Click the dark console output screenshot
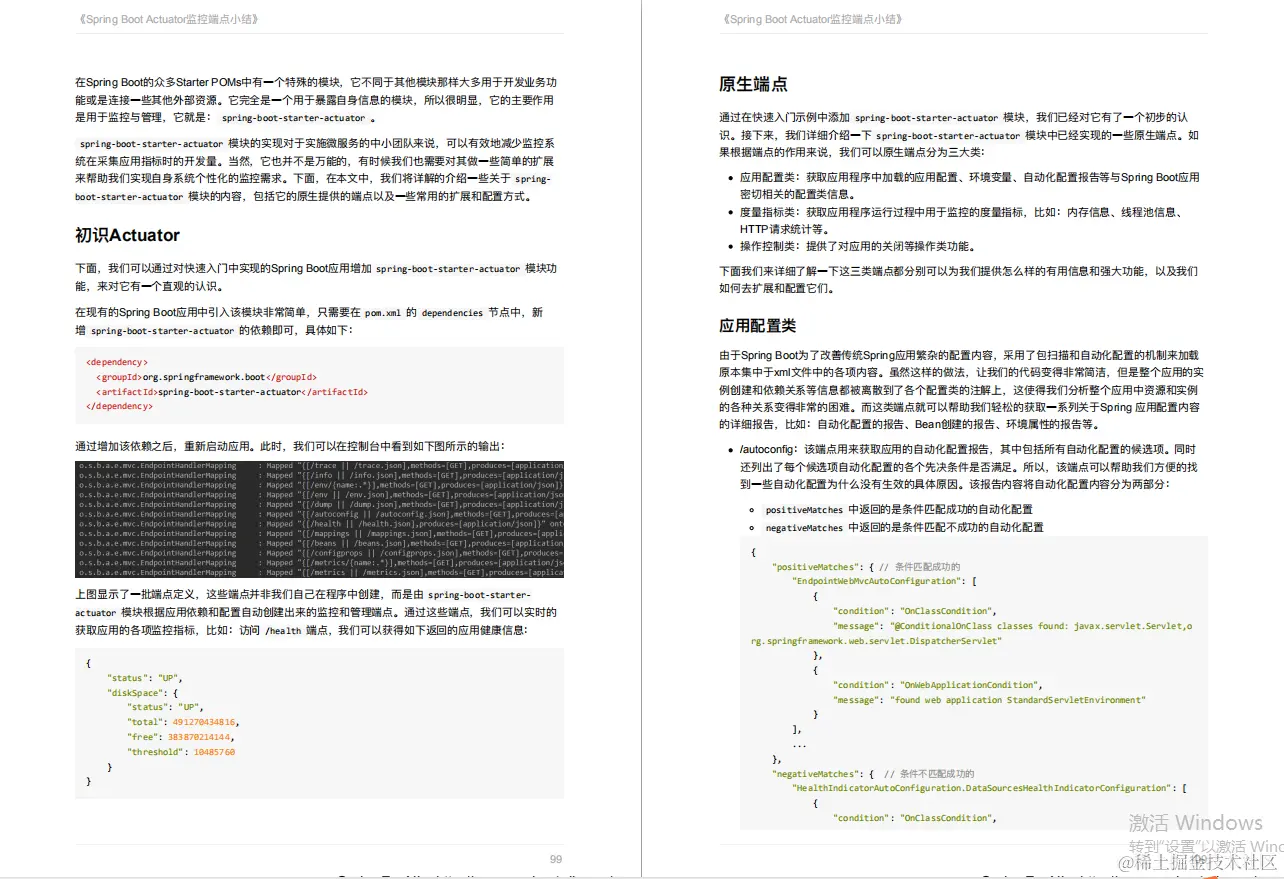 pos(320,518)
